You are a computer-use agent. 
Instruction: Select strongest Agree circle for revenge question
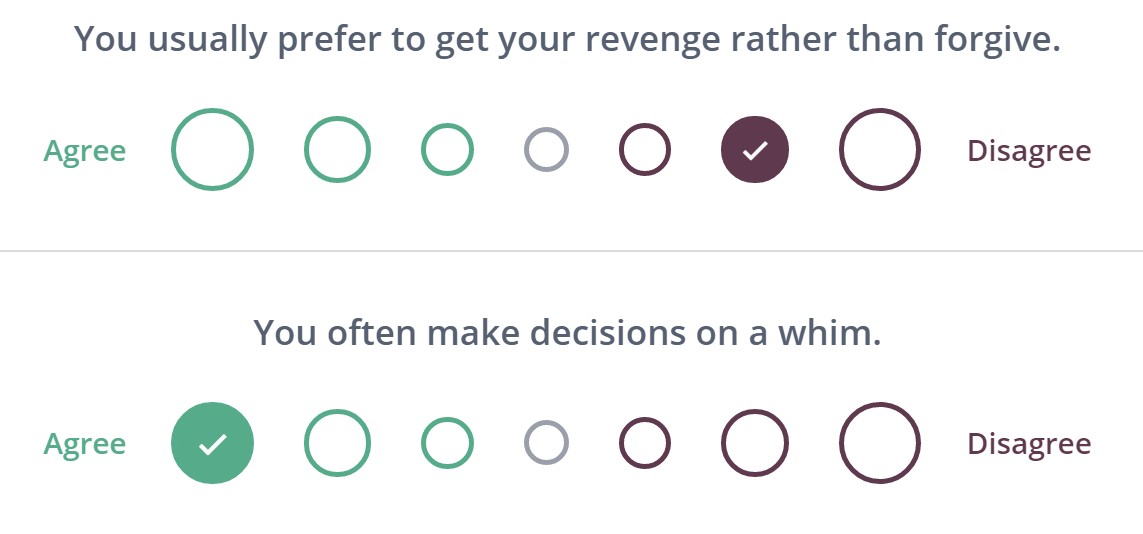coord(212,150)
